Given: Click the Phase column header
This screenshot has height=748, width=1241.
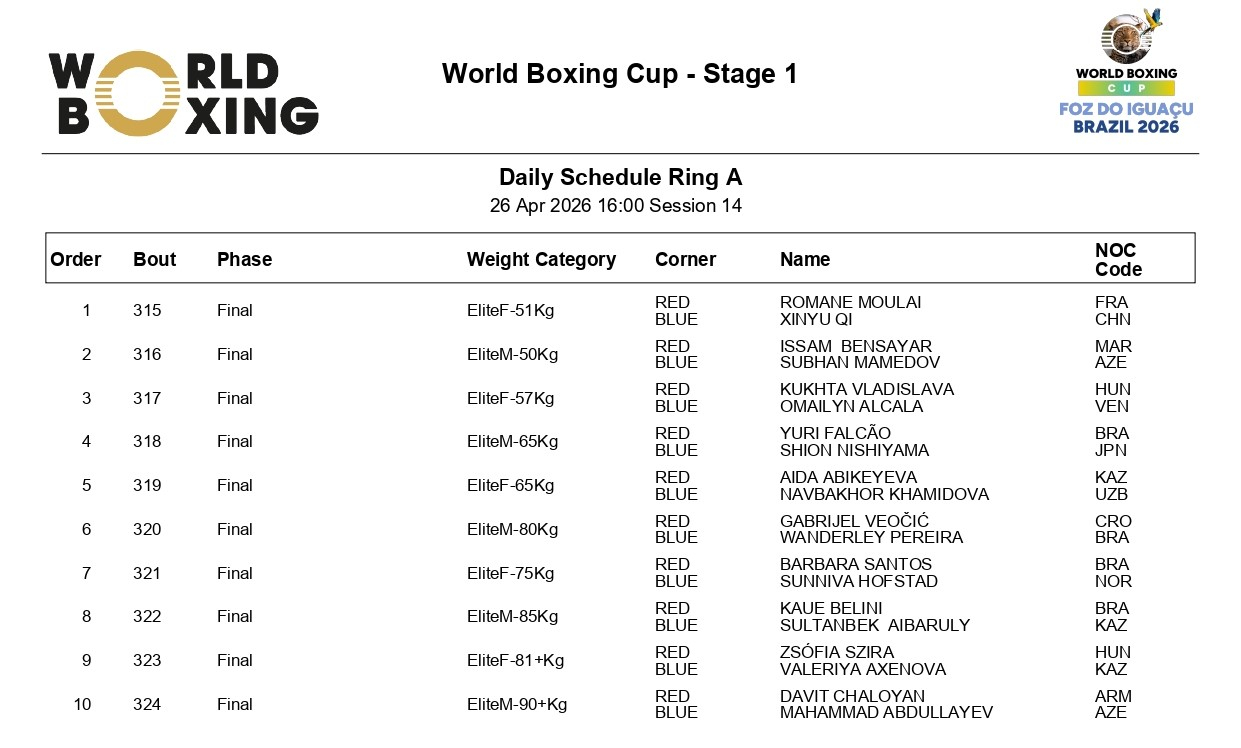Looking at the screenshot, I should 244,259.
